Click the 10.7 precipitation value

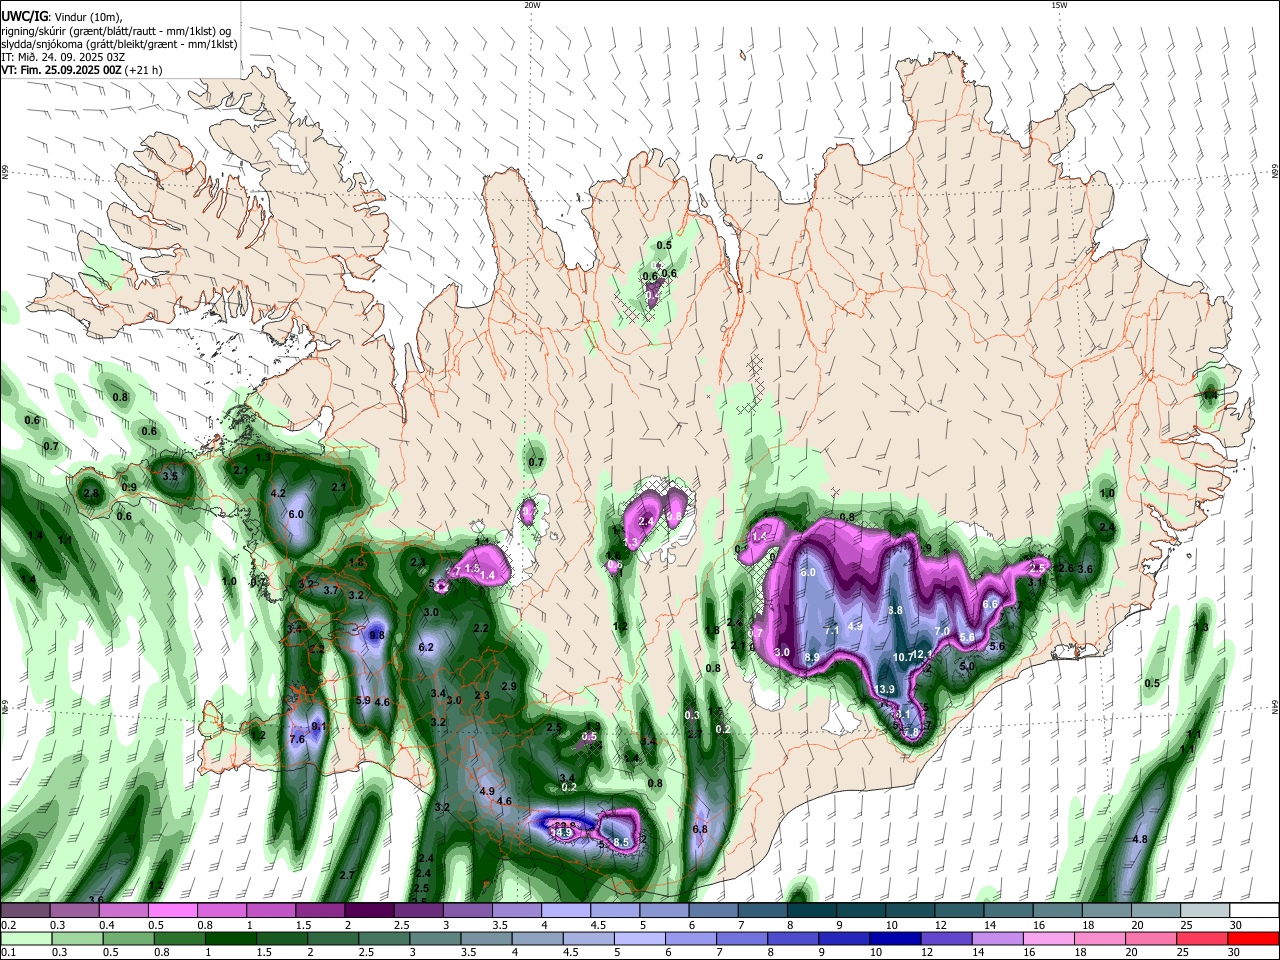click(903, 657)
